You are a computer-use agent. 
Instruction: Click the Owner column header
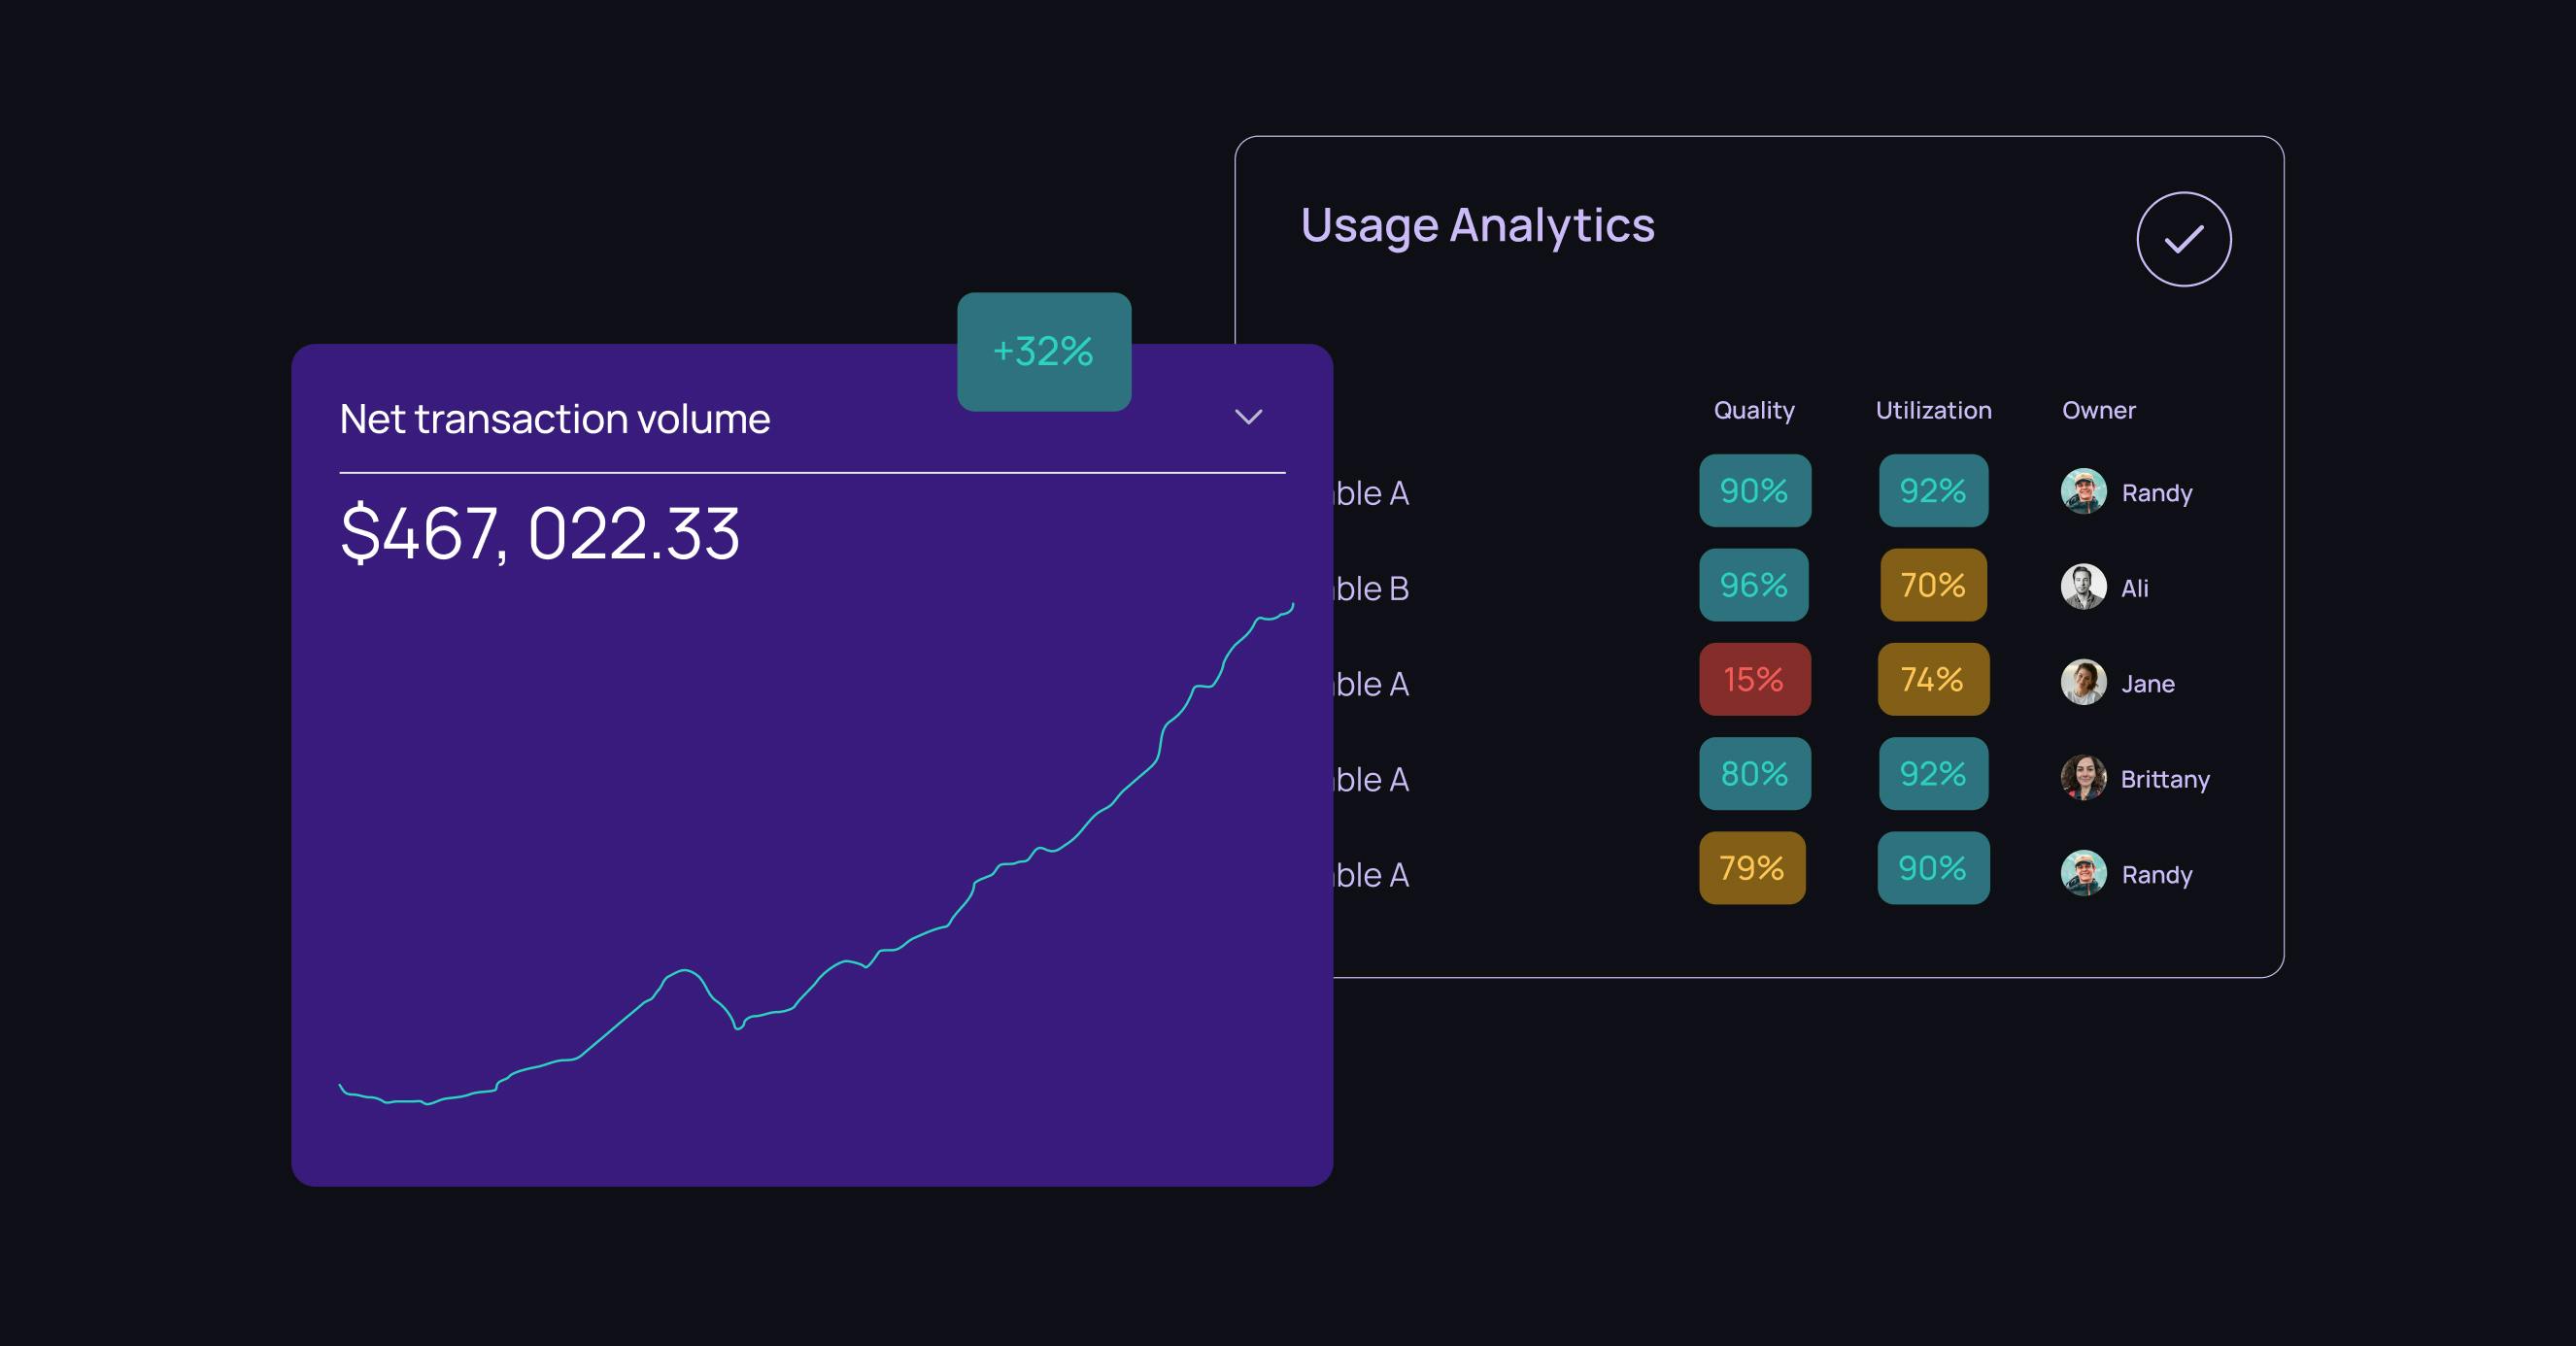(2098, 410)
